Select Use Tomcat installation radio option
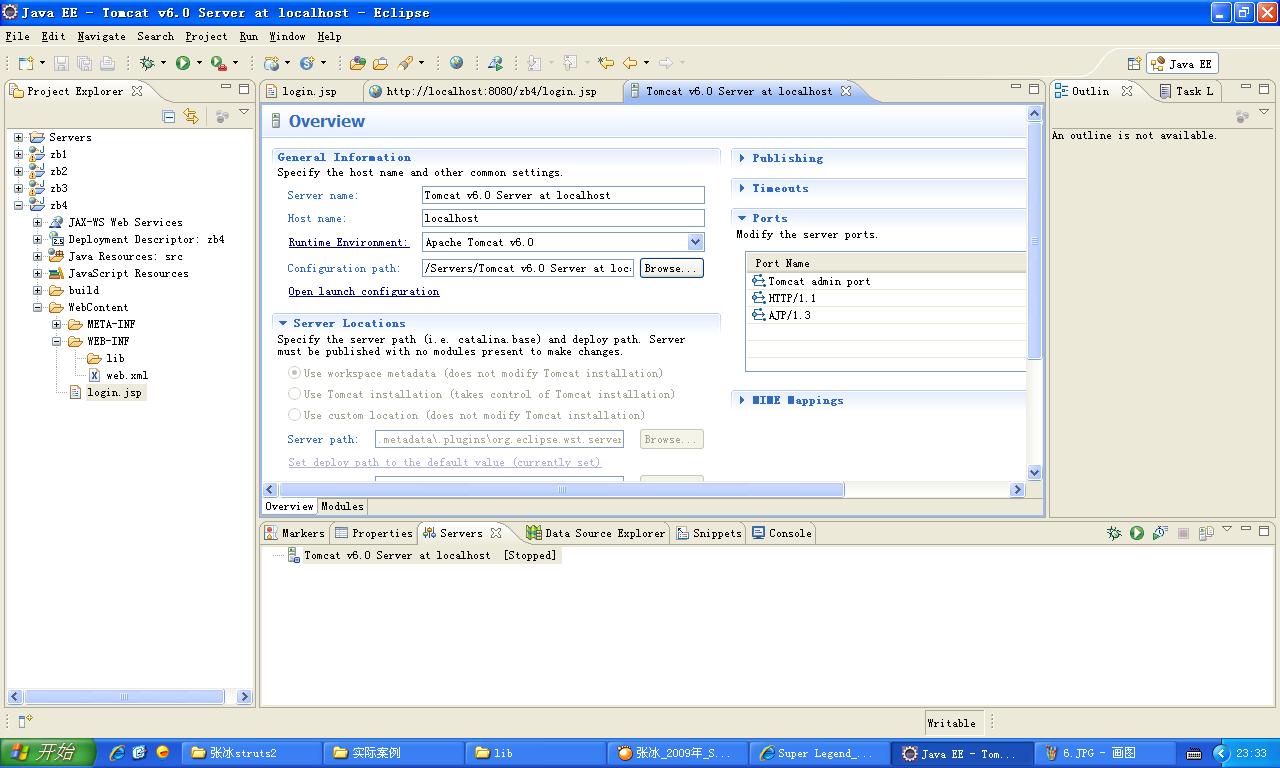The height and width of the screenshot is (768, 1280). tap(294, 394)
